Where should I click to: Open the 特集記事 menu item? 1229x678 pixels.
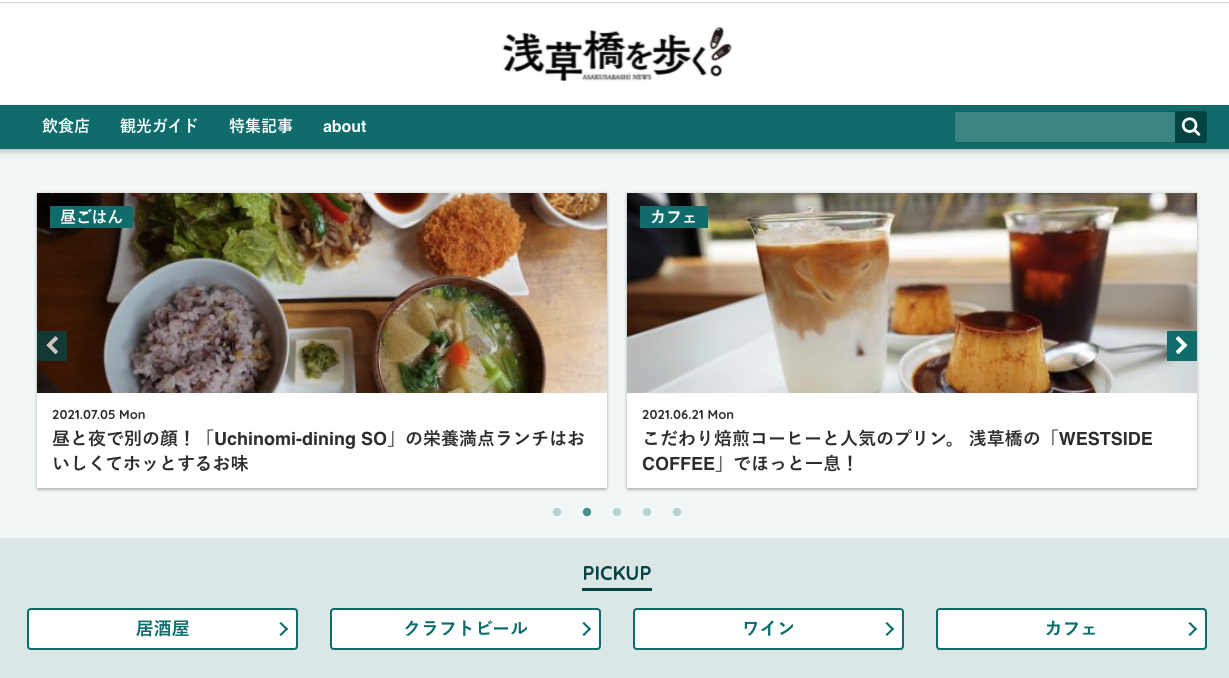coord(261,126)
